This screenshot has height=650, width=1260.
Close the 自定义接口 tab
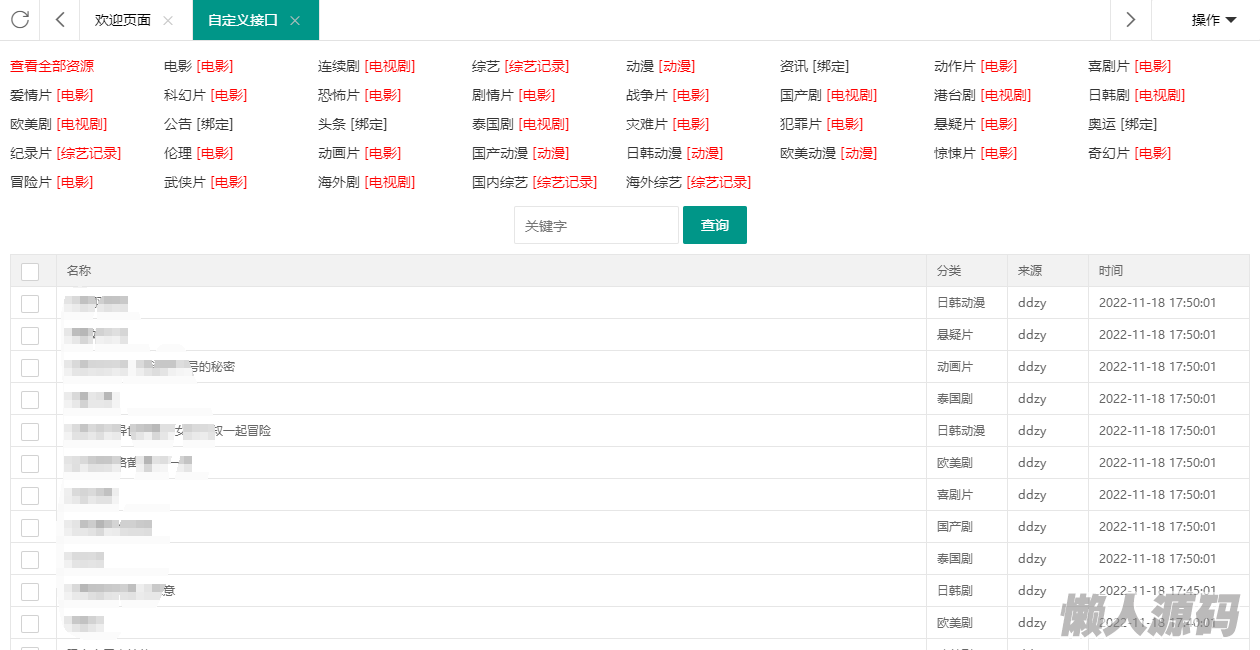(x=295, y=21)
